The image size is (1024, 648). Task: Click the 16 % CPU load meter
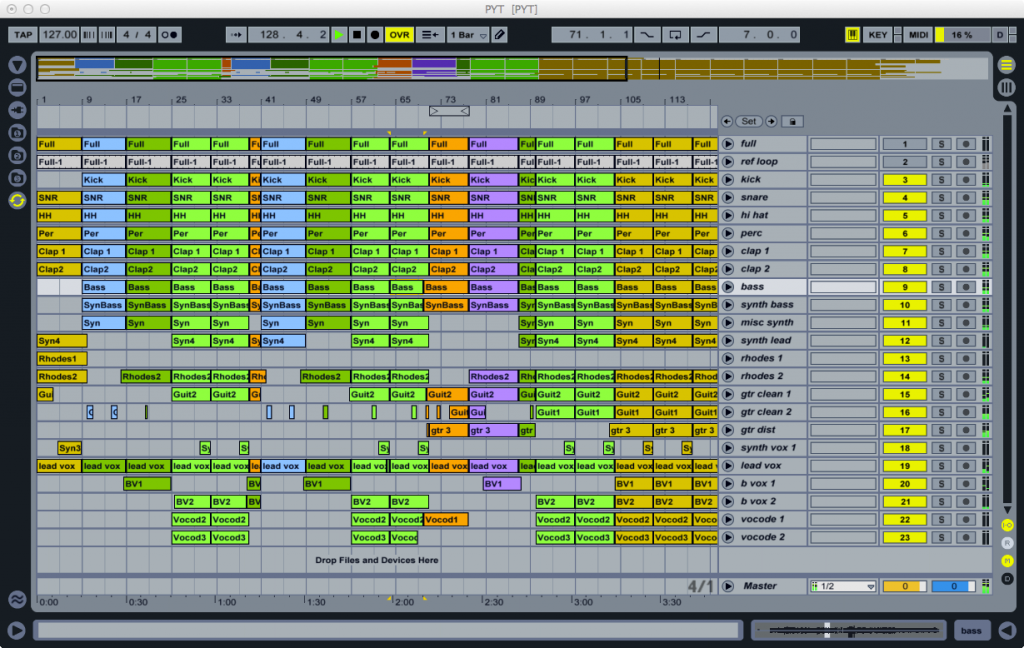[x=963, y=35]
